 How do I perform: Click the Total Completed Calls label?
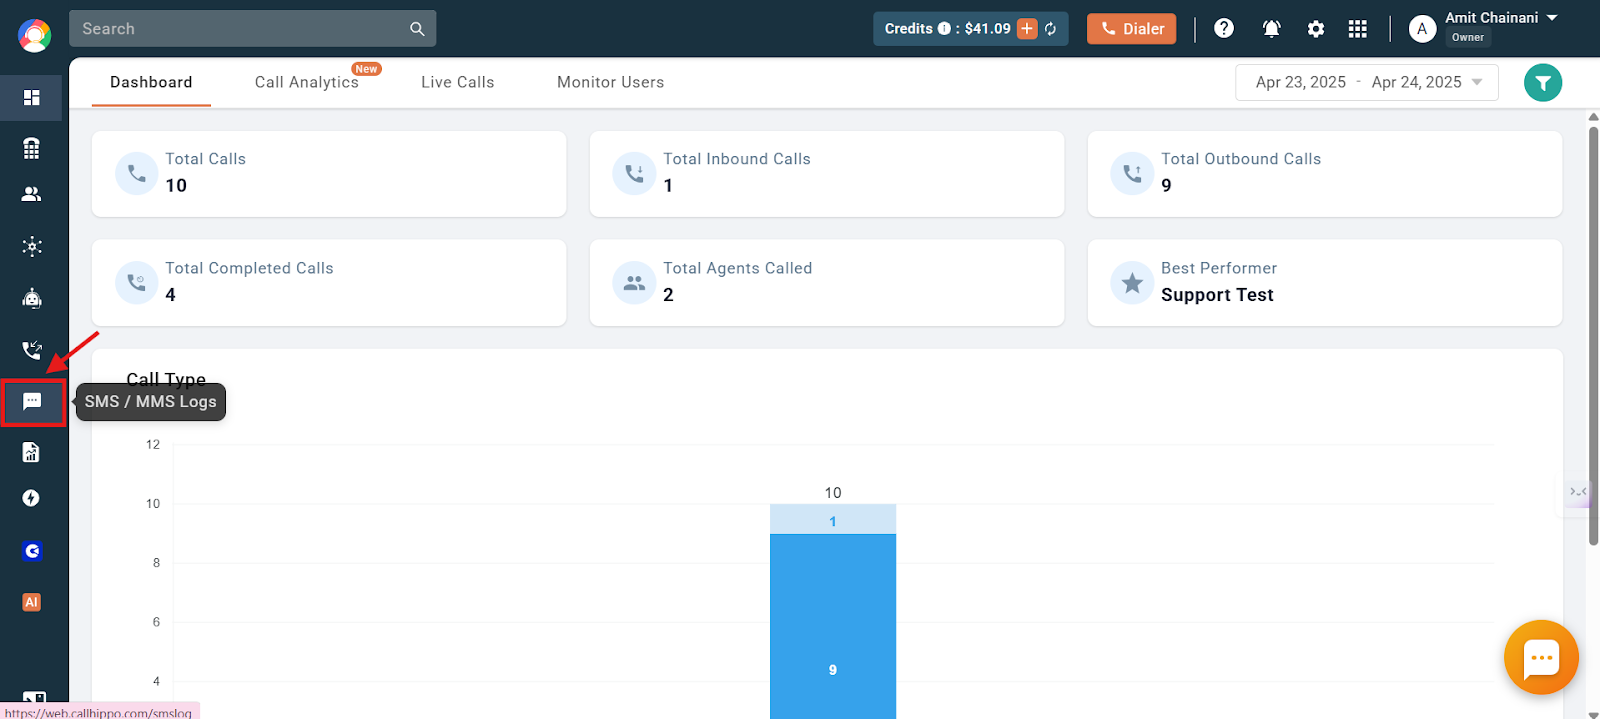(249, 268)
